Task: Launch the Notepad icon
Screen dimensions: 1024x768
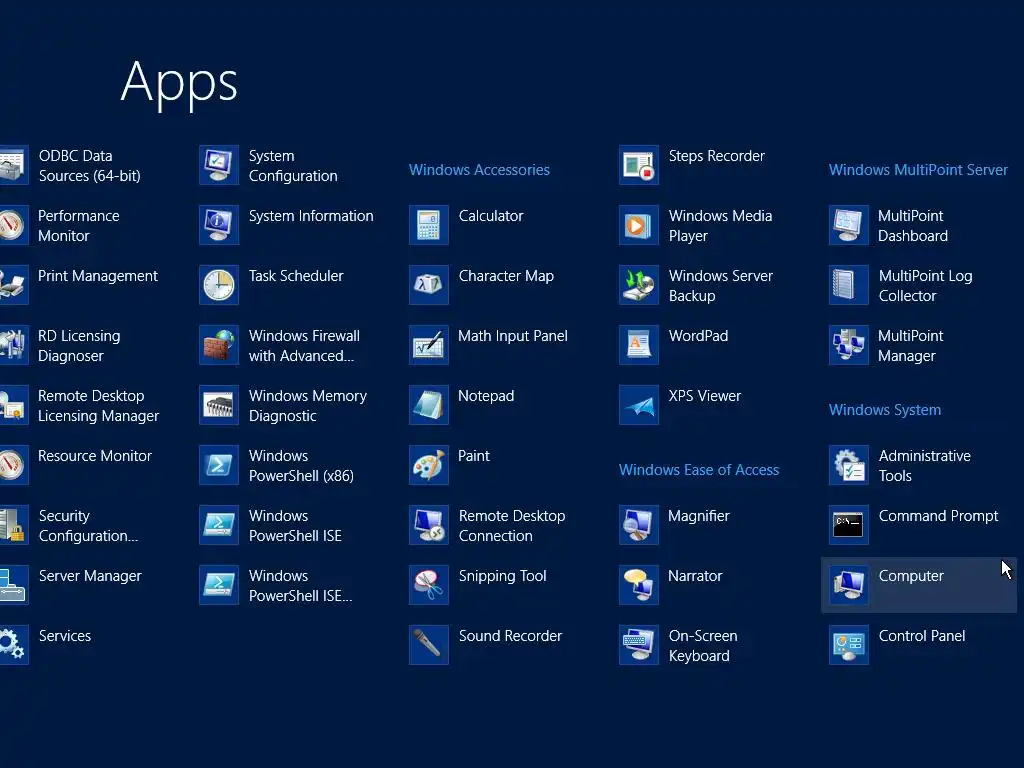Action: pos(428,405)
